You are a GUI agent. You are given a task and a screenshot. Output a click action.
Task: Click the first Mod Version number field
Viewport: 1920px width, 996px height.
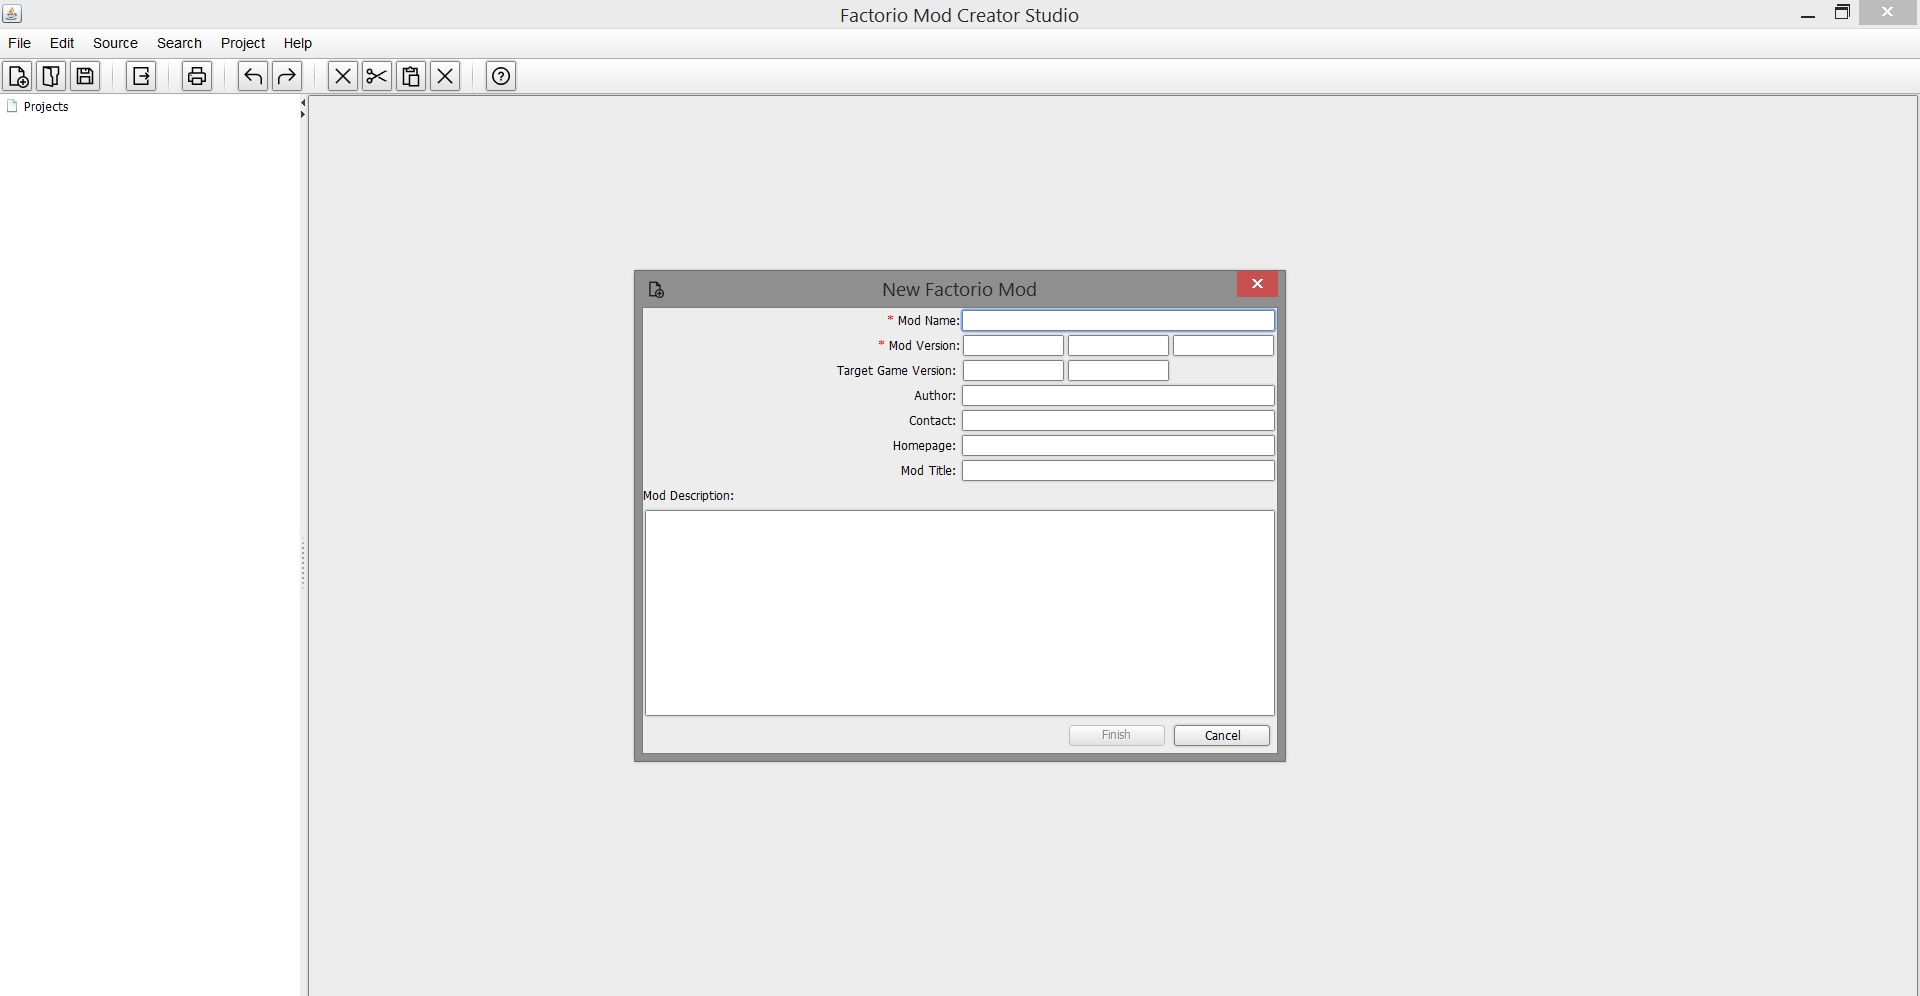click(1013, 346)
